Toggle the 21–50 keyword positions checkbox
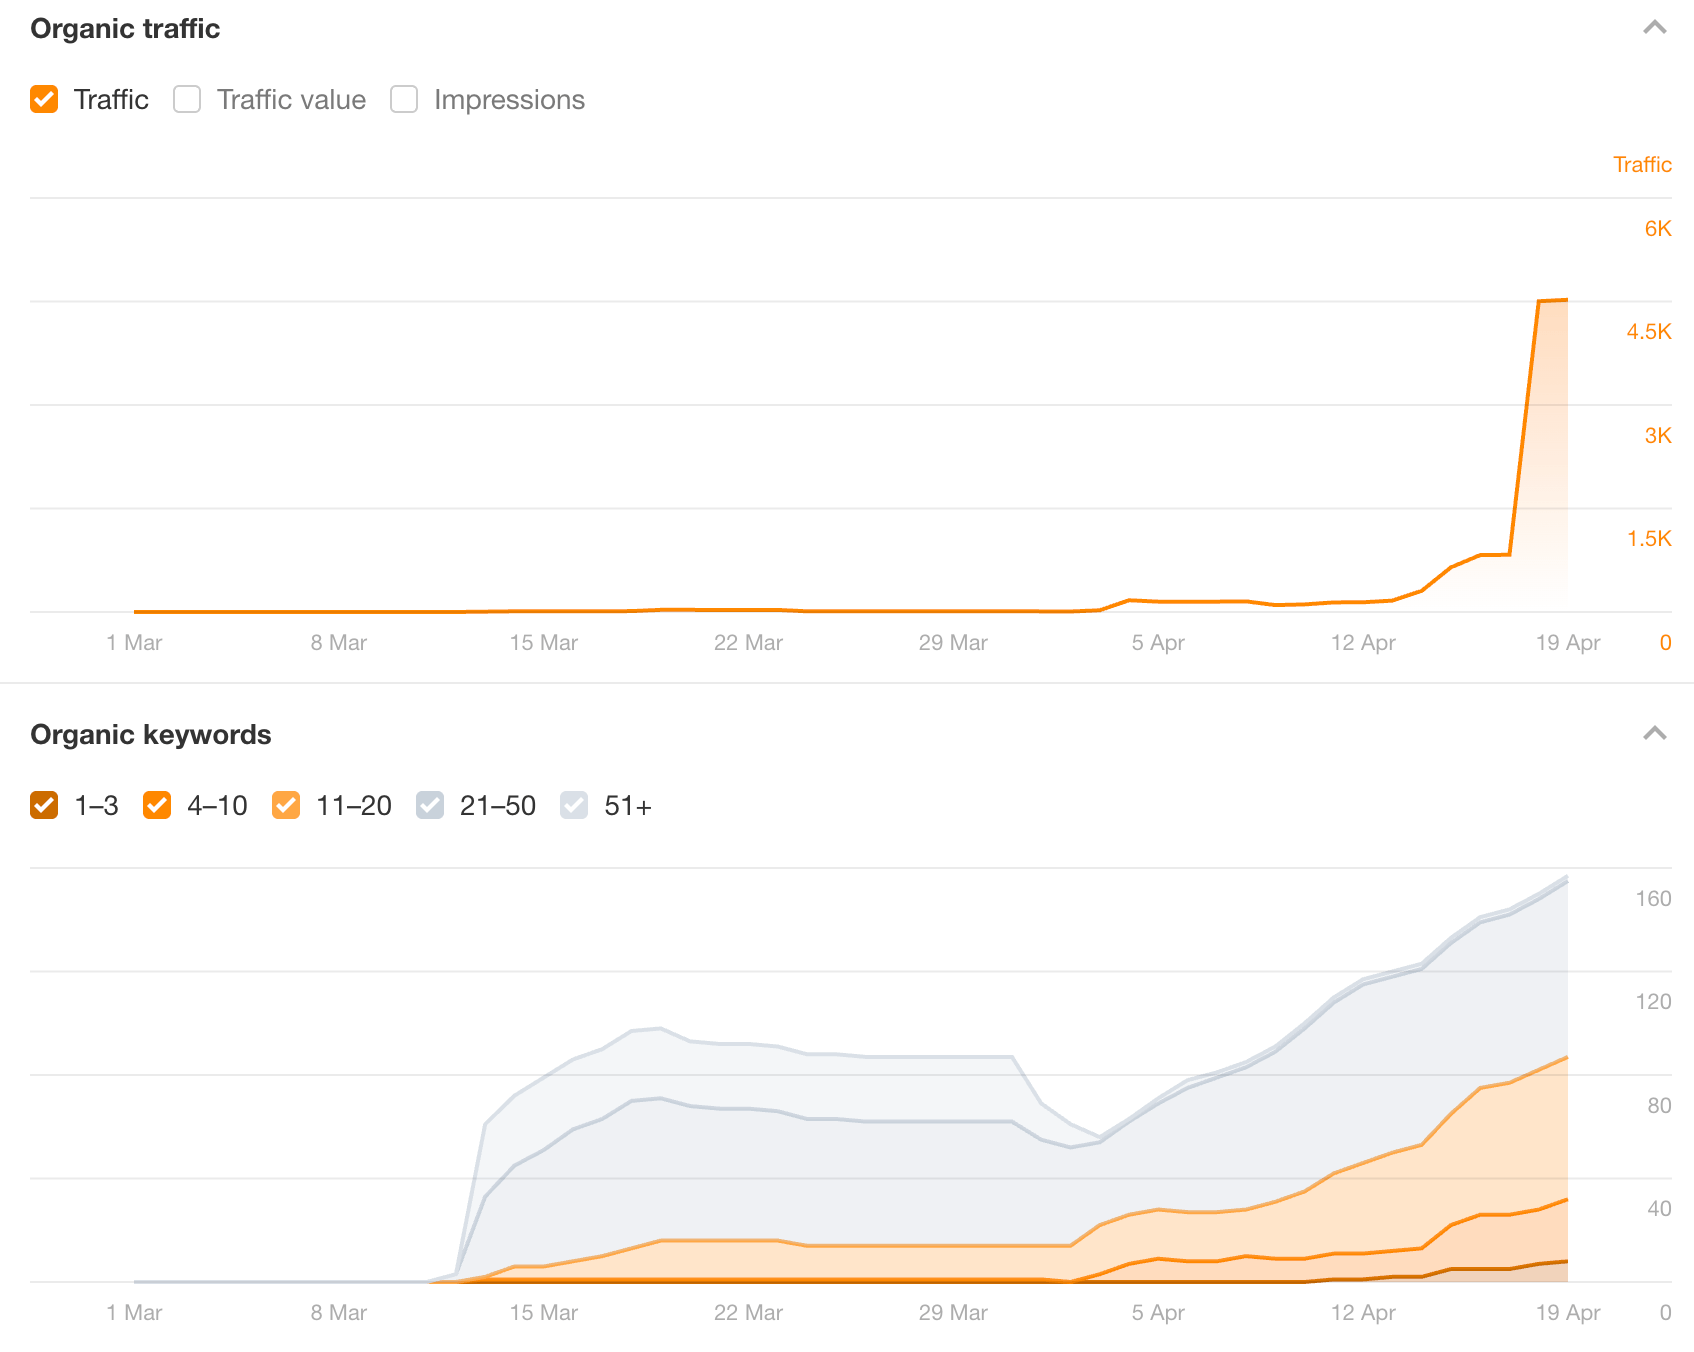The height and width of the screenshot is (1352, 1694). 430,805
